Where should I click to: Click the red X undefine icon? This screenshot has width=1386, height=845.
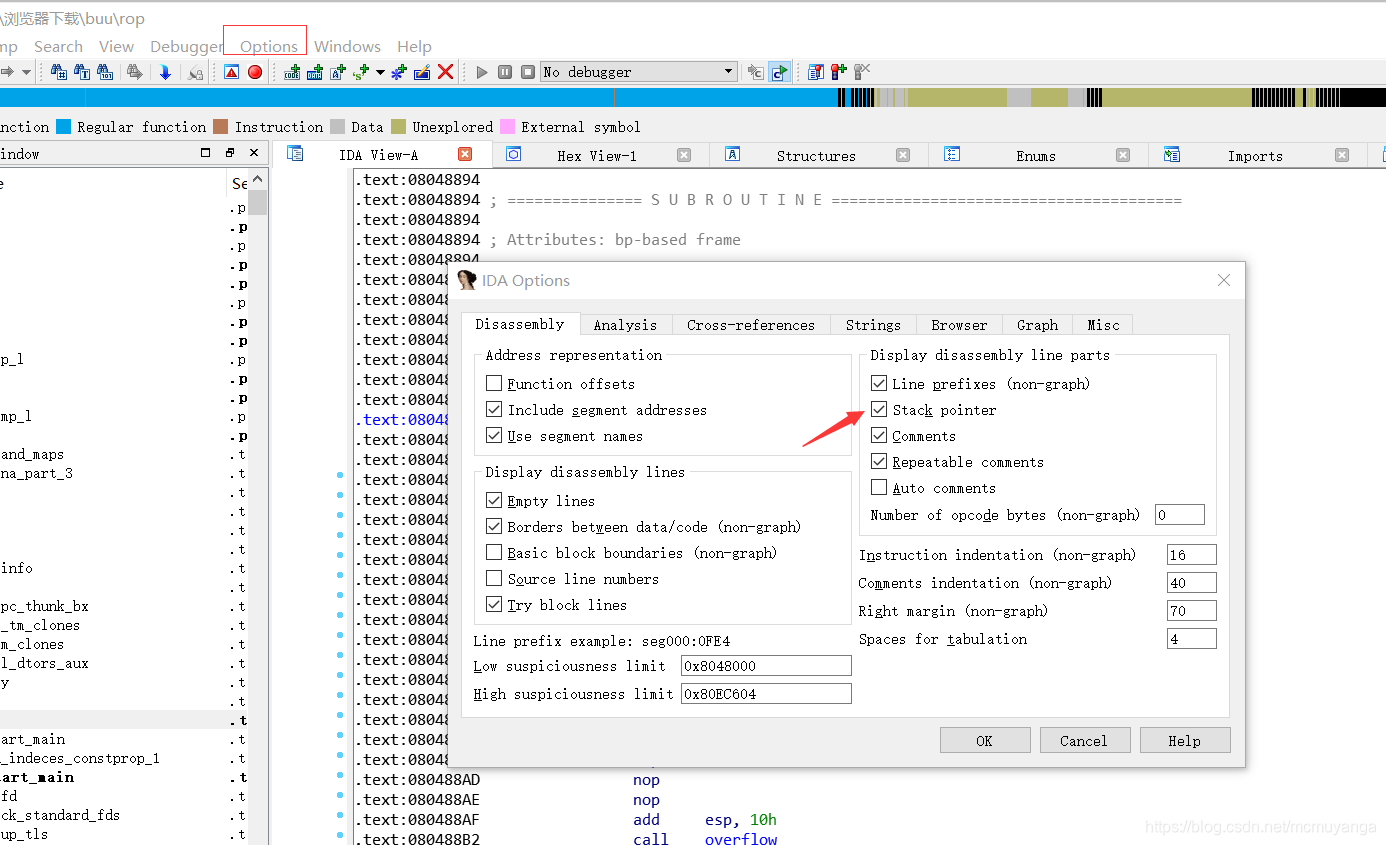click(446, 72)
